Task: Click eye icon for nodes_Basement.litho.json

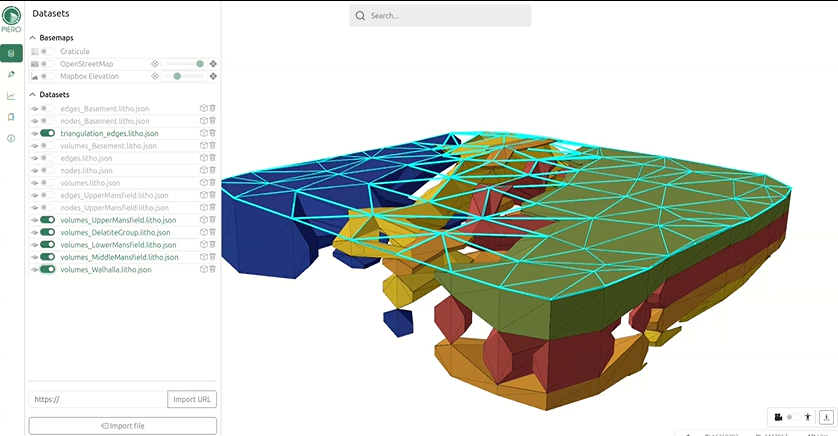Action: (35, 121)
